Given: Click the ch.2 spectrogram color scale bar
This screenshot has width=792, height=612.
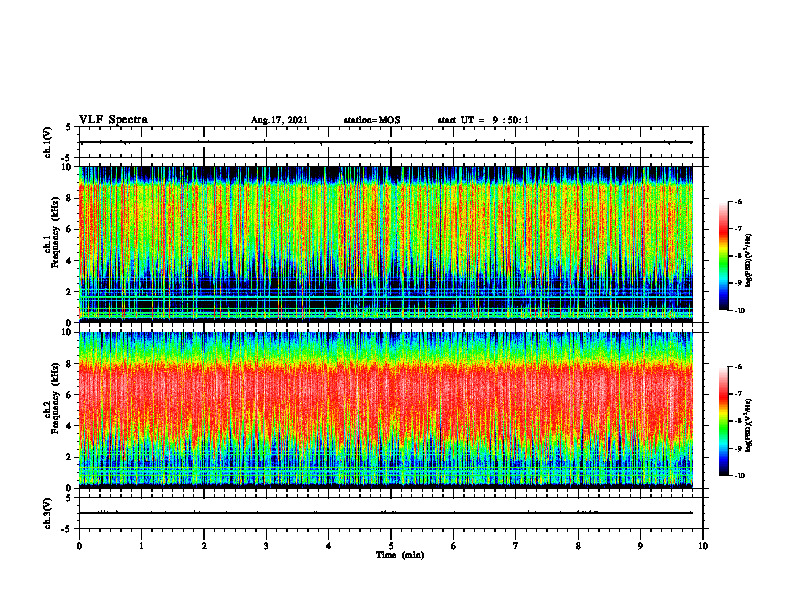Looking at the screenshot, I should pos(723,421).
